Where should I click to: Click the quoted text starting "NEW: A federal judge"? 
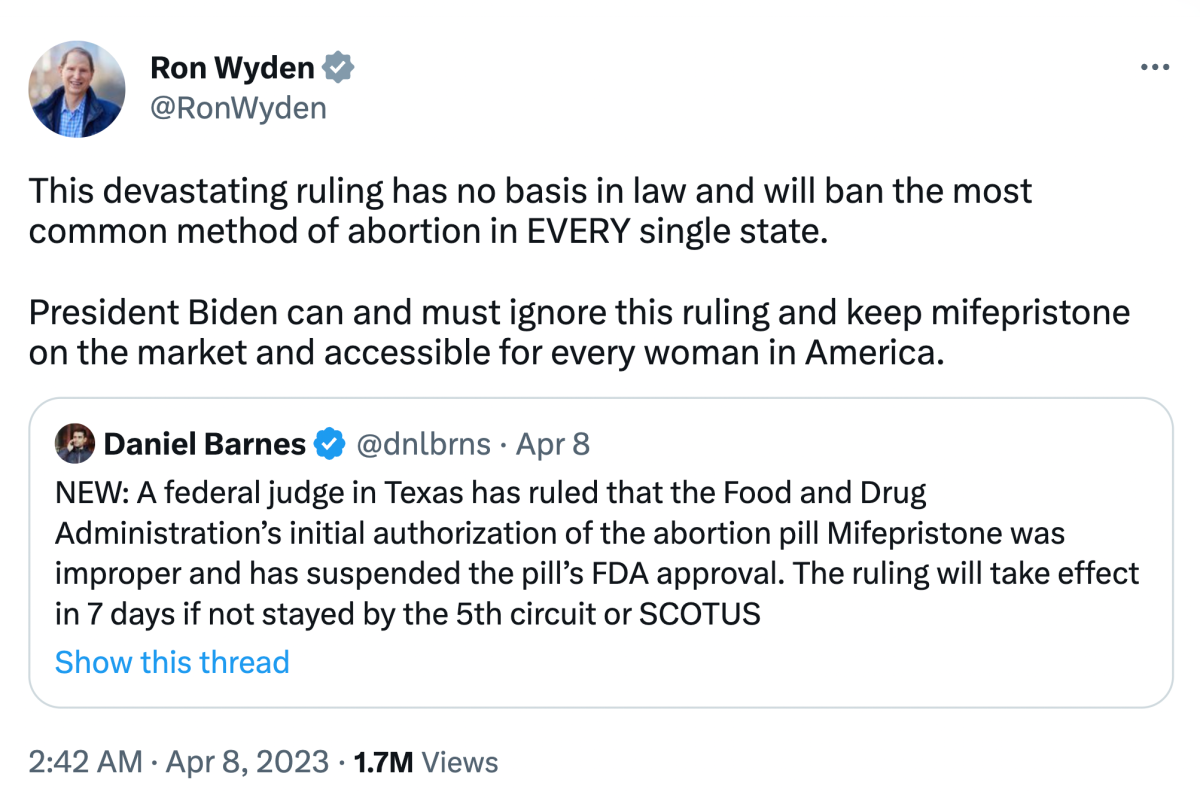pos(596,553)
